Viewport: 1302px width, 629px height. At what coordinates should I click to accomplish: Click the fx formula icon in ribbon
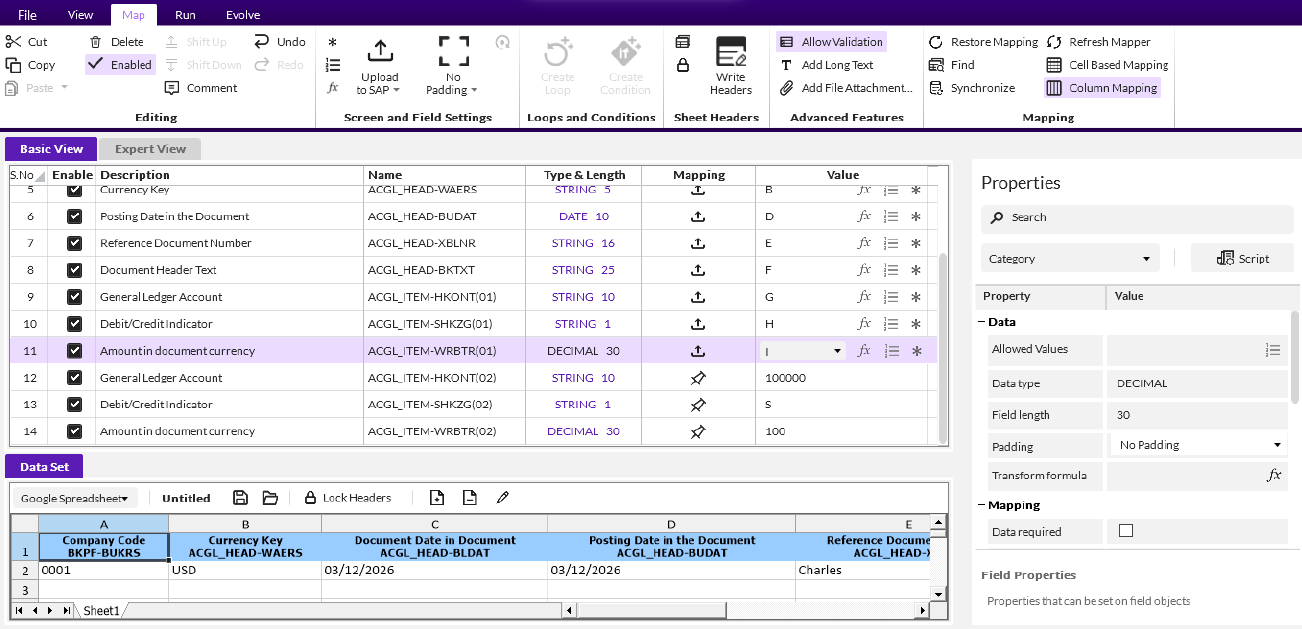click(x=333, y=88)
